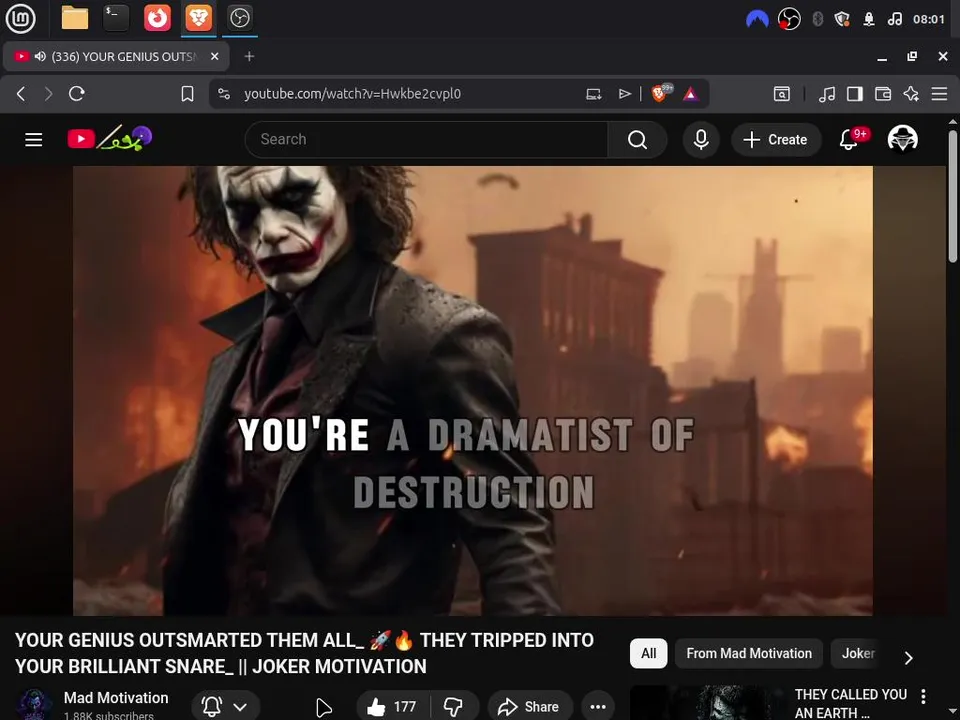Open the Files folder launcher in the panel

tap(75, 18)
